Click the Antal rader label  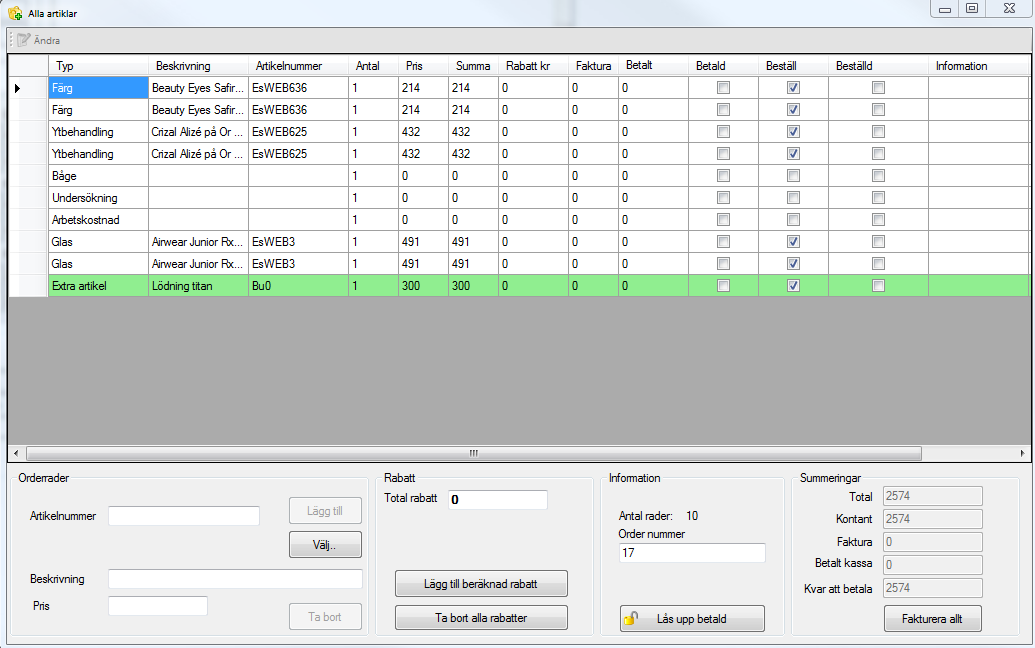click(646, 516)
